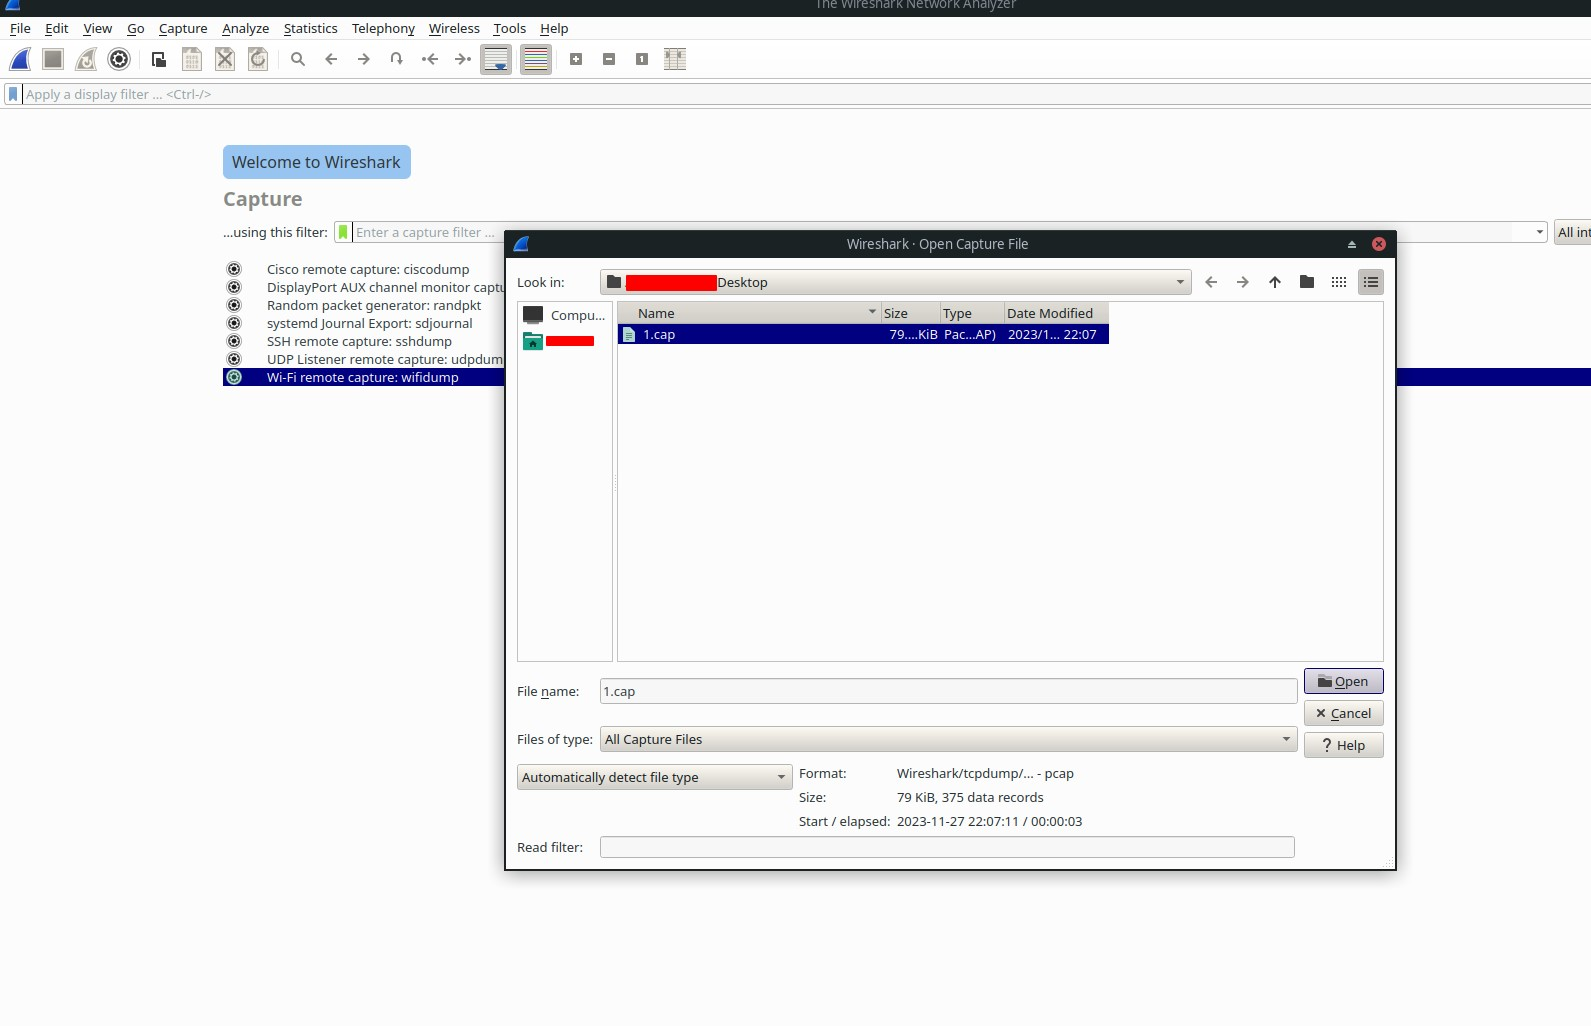Click the dialog's back navigation arrow

(x=1211, y=282)
